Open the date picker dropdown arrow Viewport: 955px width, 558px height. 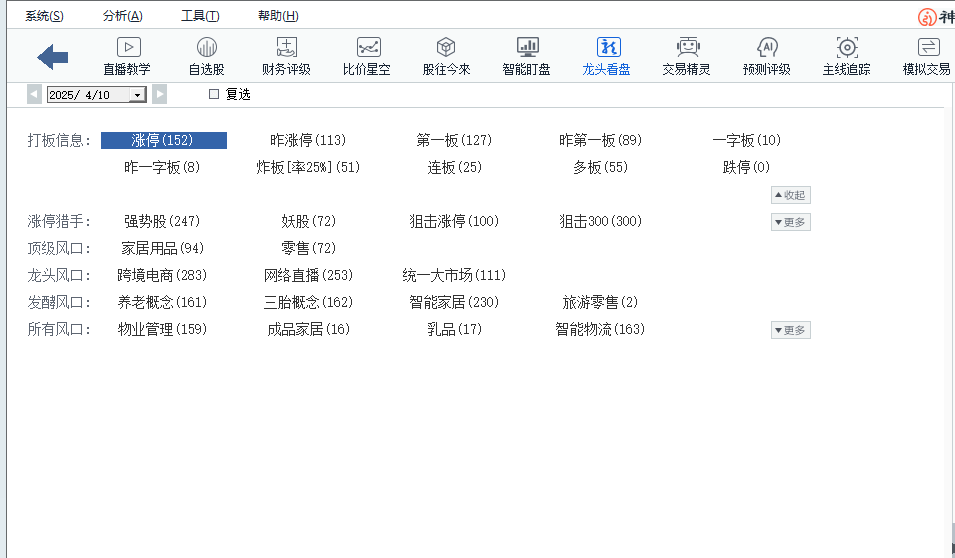[137, 95]
